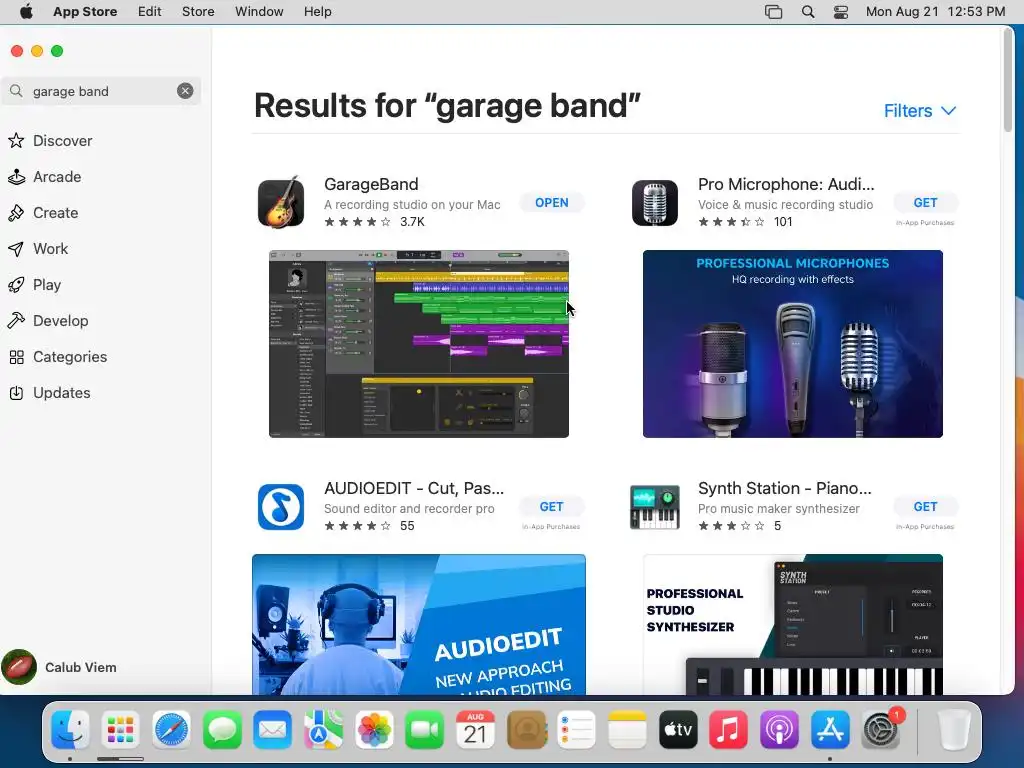
Task: Open Messages from the Dock
Action: click(x=222, y=729)
